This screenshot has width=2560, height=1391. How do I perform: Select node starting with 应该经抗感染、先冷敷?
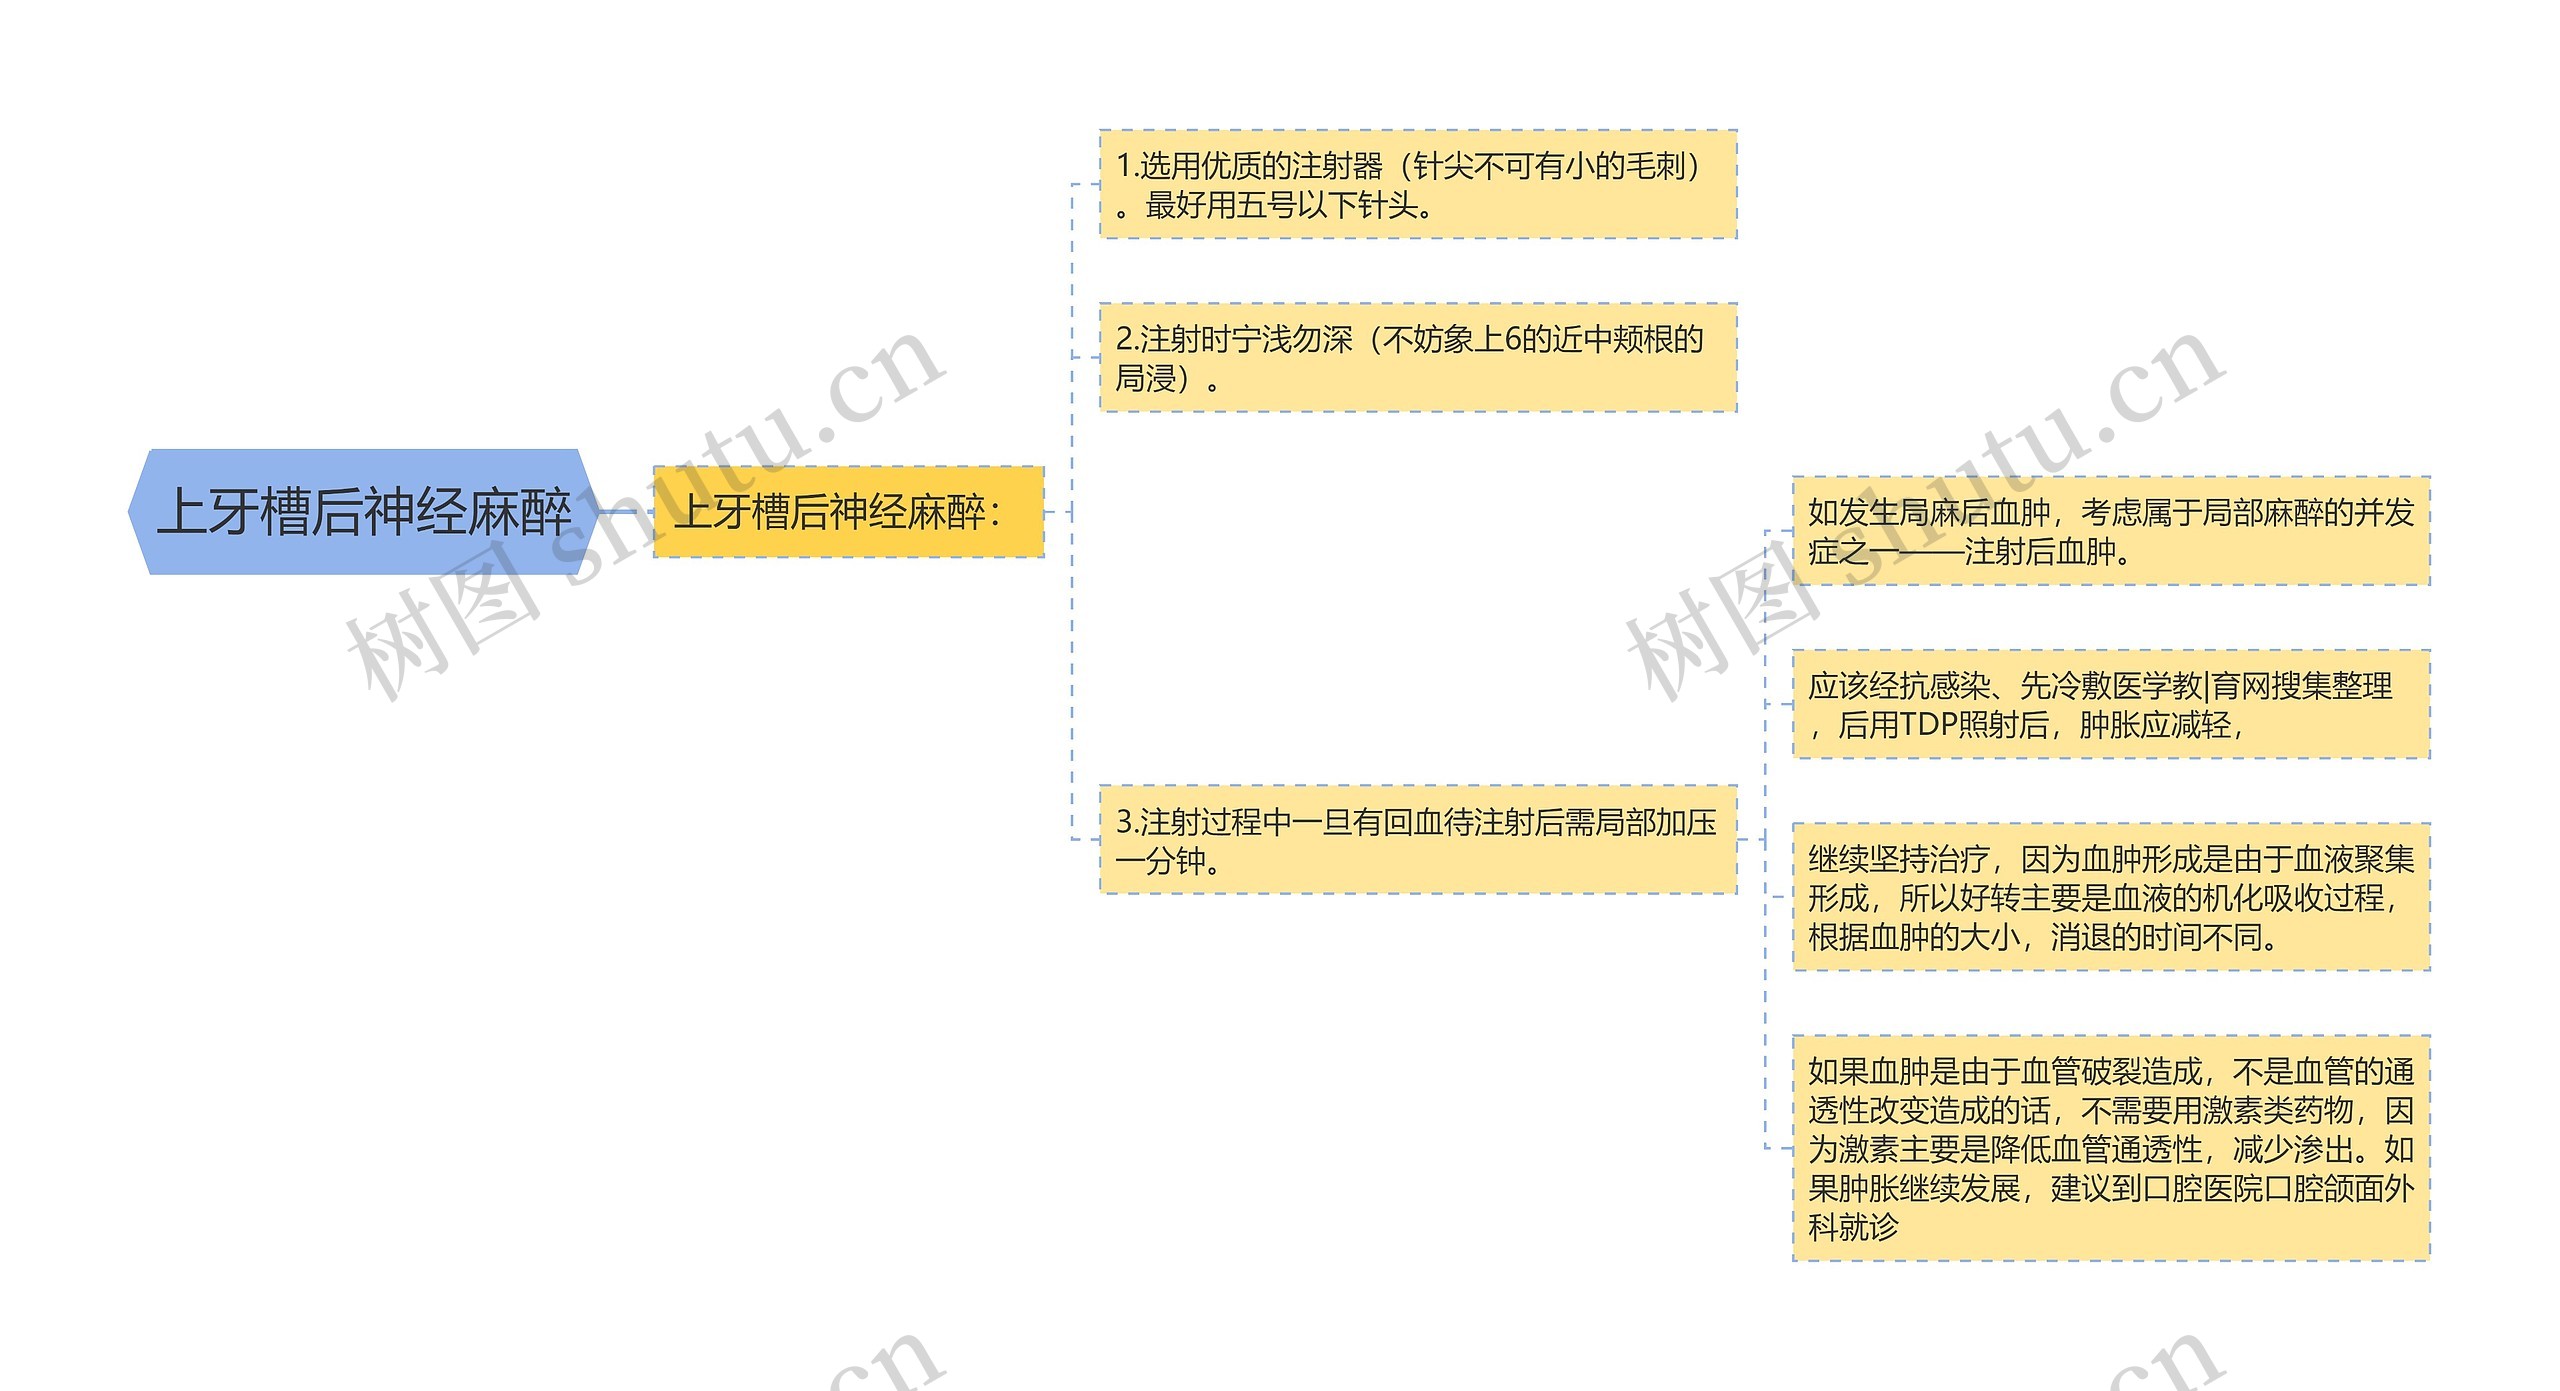[x=2110, y=704]
